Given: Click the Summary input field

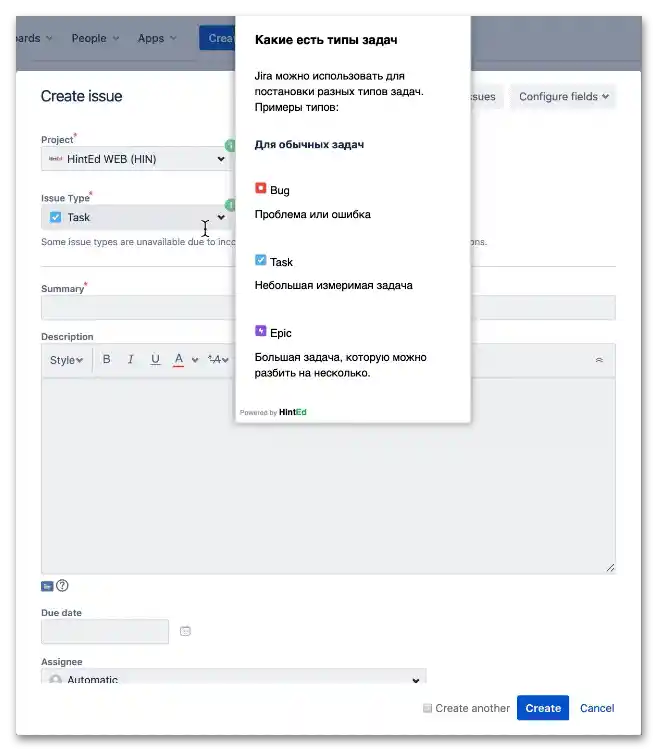Looking at the screenshot, I should (x=328, y=307).
